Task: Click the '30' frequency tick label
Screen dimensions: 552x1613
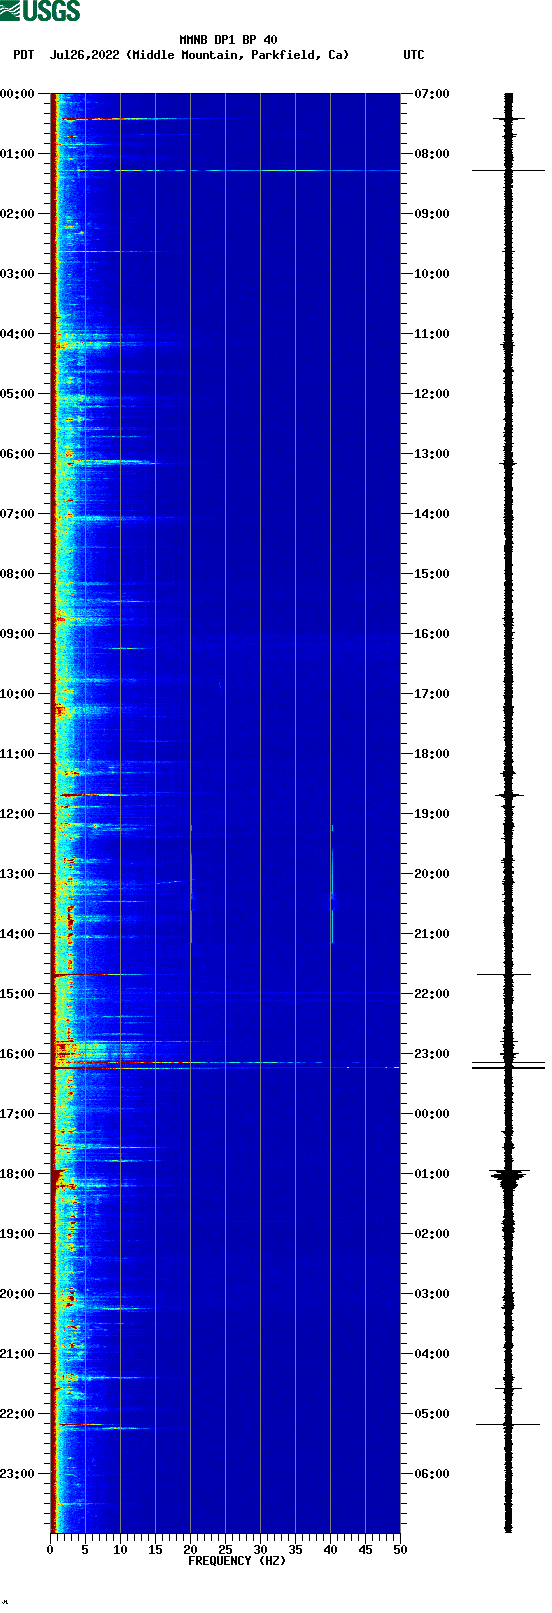Action: 260,1550
